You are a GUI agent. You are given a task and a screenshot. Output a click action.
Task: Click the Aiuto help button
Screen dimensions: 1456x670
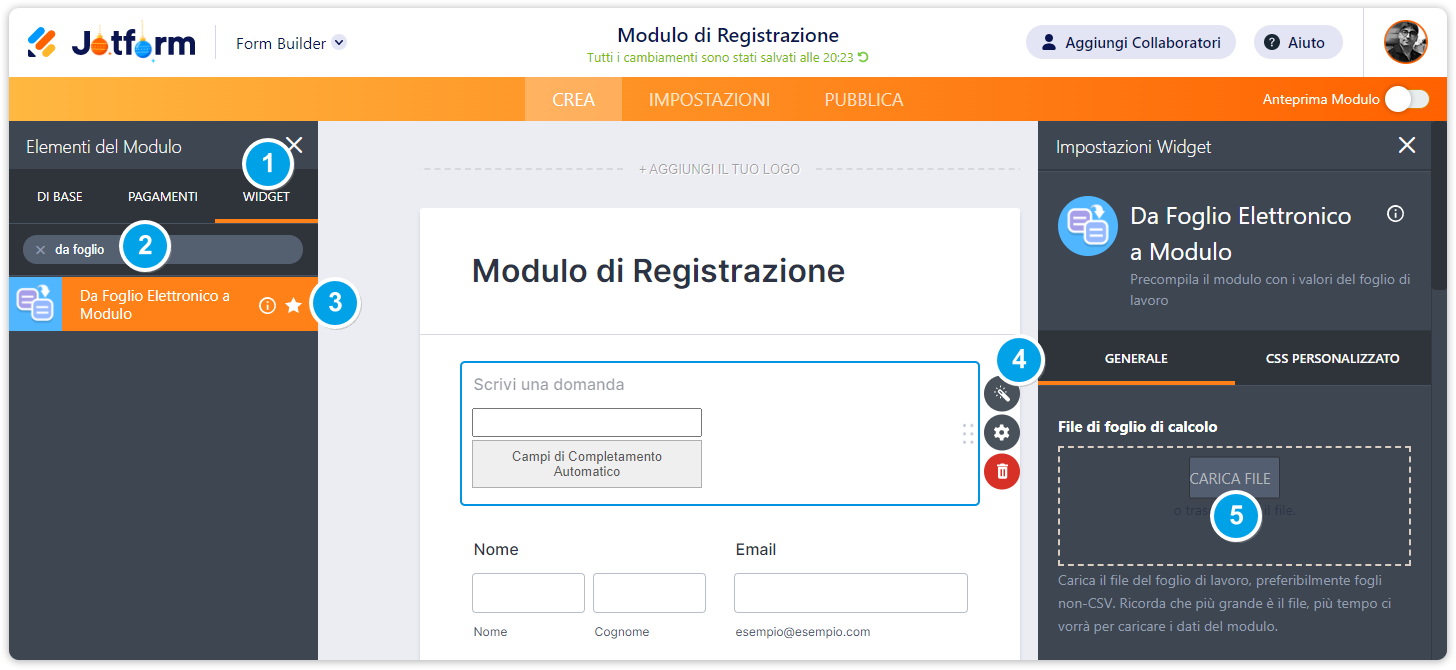click(1297, 43)
